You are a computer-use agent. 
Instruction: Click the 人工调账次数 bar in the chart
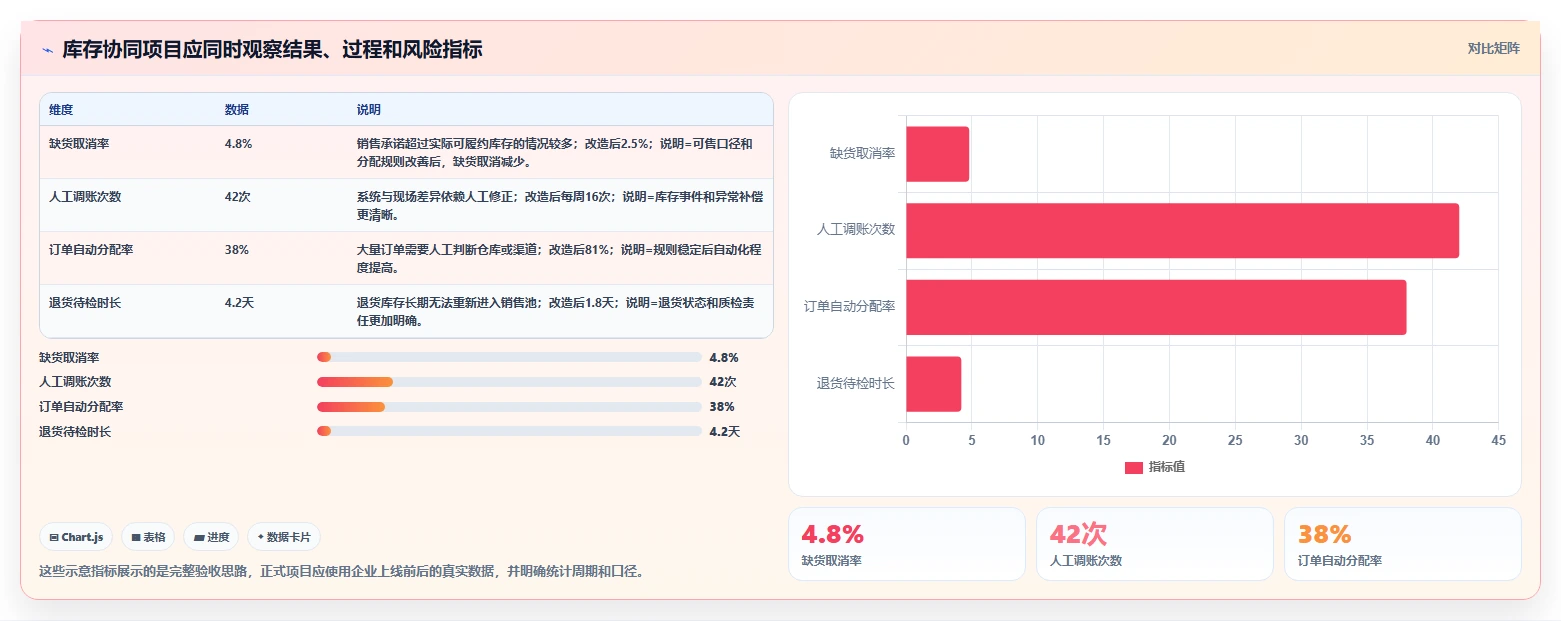coord(1182,231)
